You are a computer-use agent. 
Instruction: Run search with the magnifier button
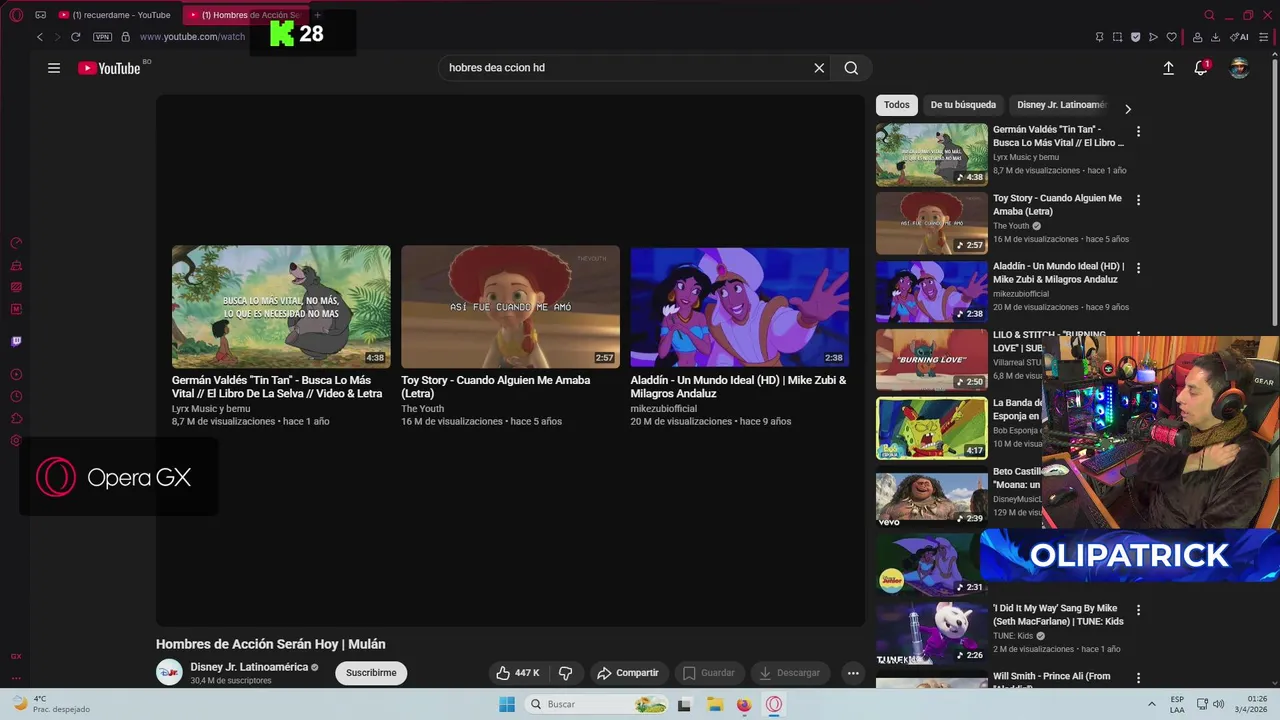click(851, 68)
